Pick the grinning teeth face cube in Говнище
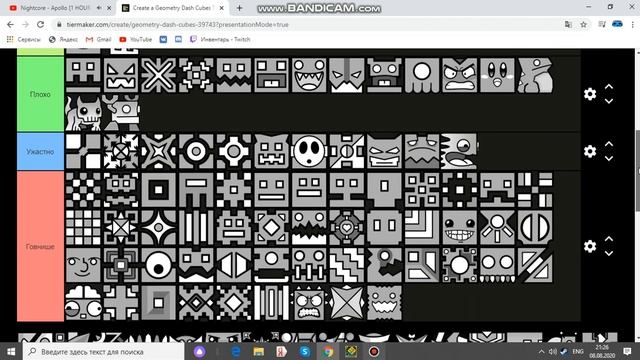Image resolution: width=640 pixels, height=360 pixels. click(460, 227)
